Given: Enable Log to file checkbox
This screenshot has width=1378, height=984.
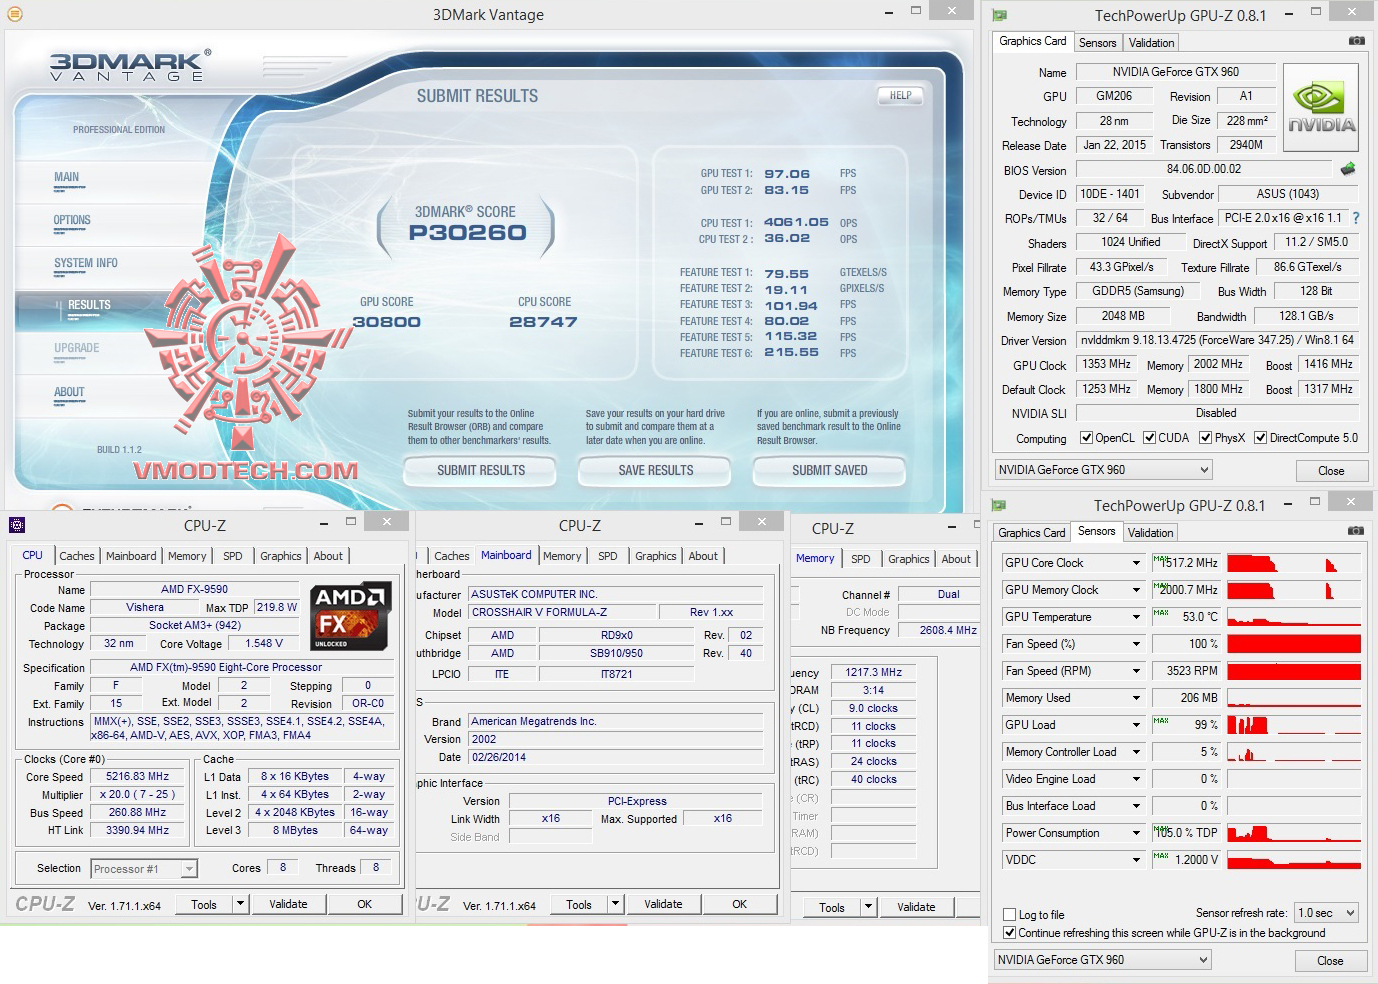Looking at the screenshot, I should tap(1010, 915).
